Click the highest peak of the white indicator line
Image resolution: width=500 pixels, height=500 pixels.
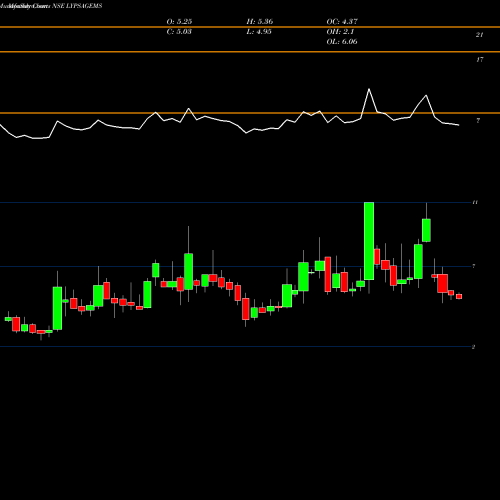click(x=369, y=89)
